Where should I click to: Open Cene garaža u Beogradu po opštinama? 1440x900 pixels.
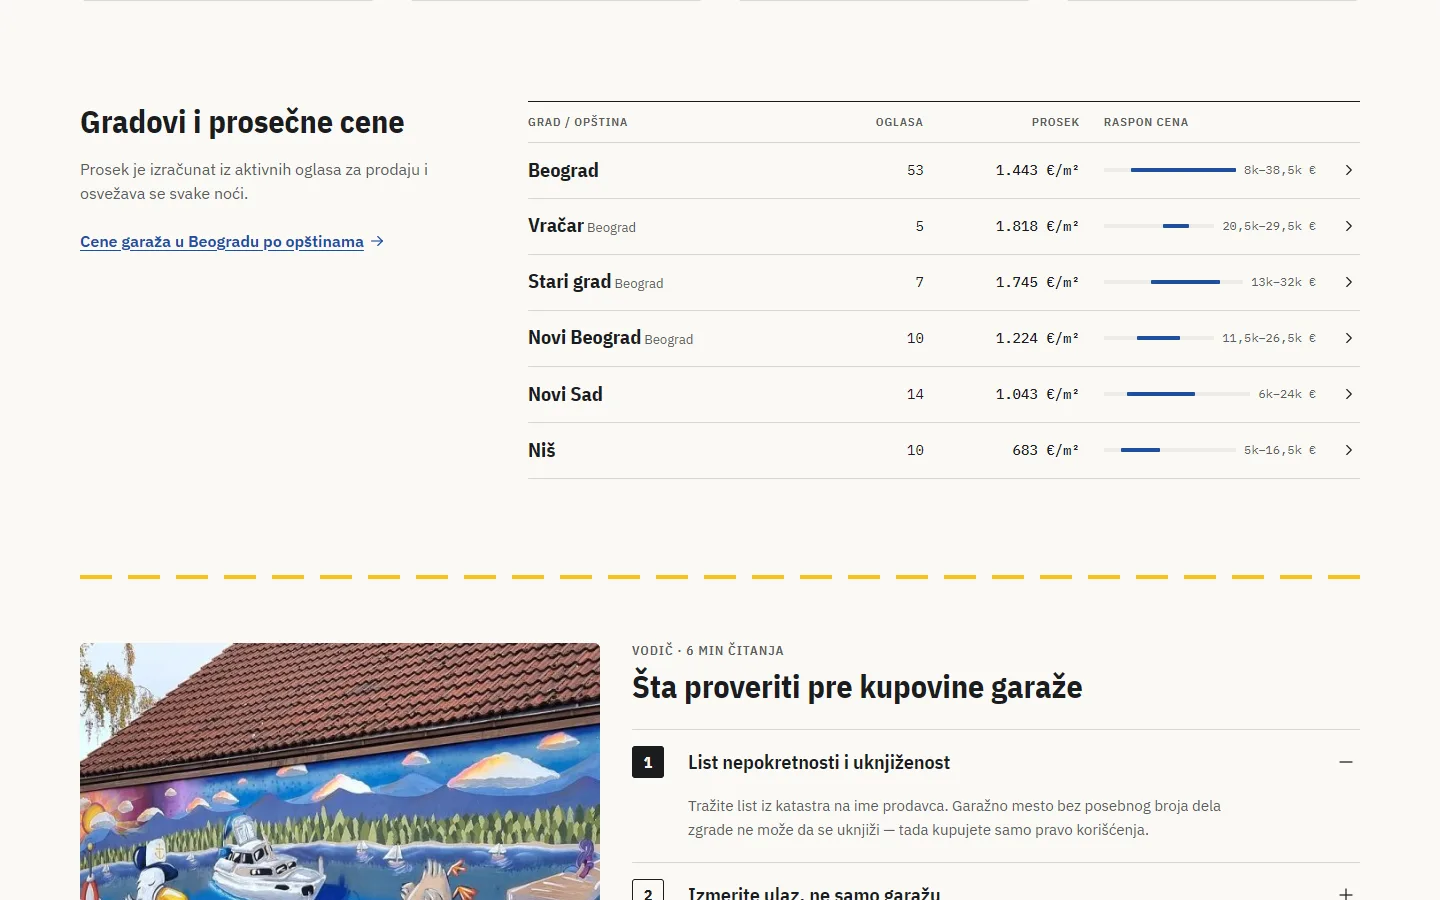pyautogui.click(x=222, y=241)
